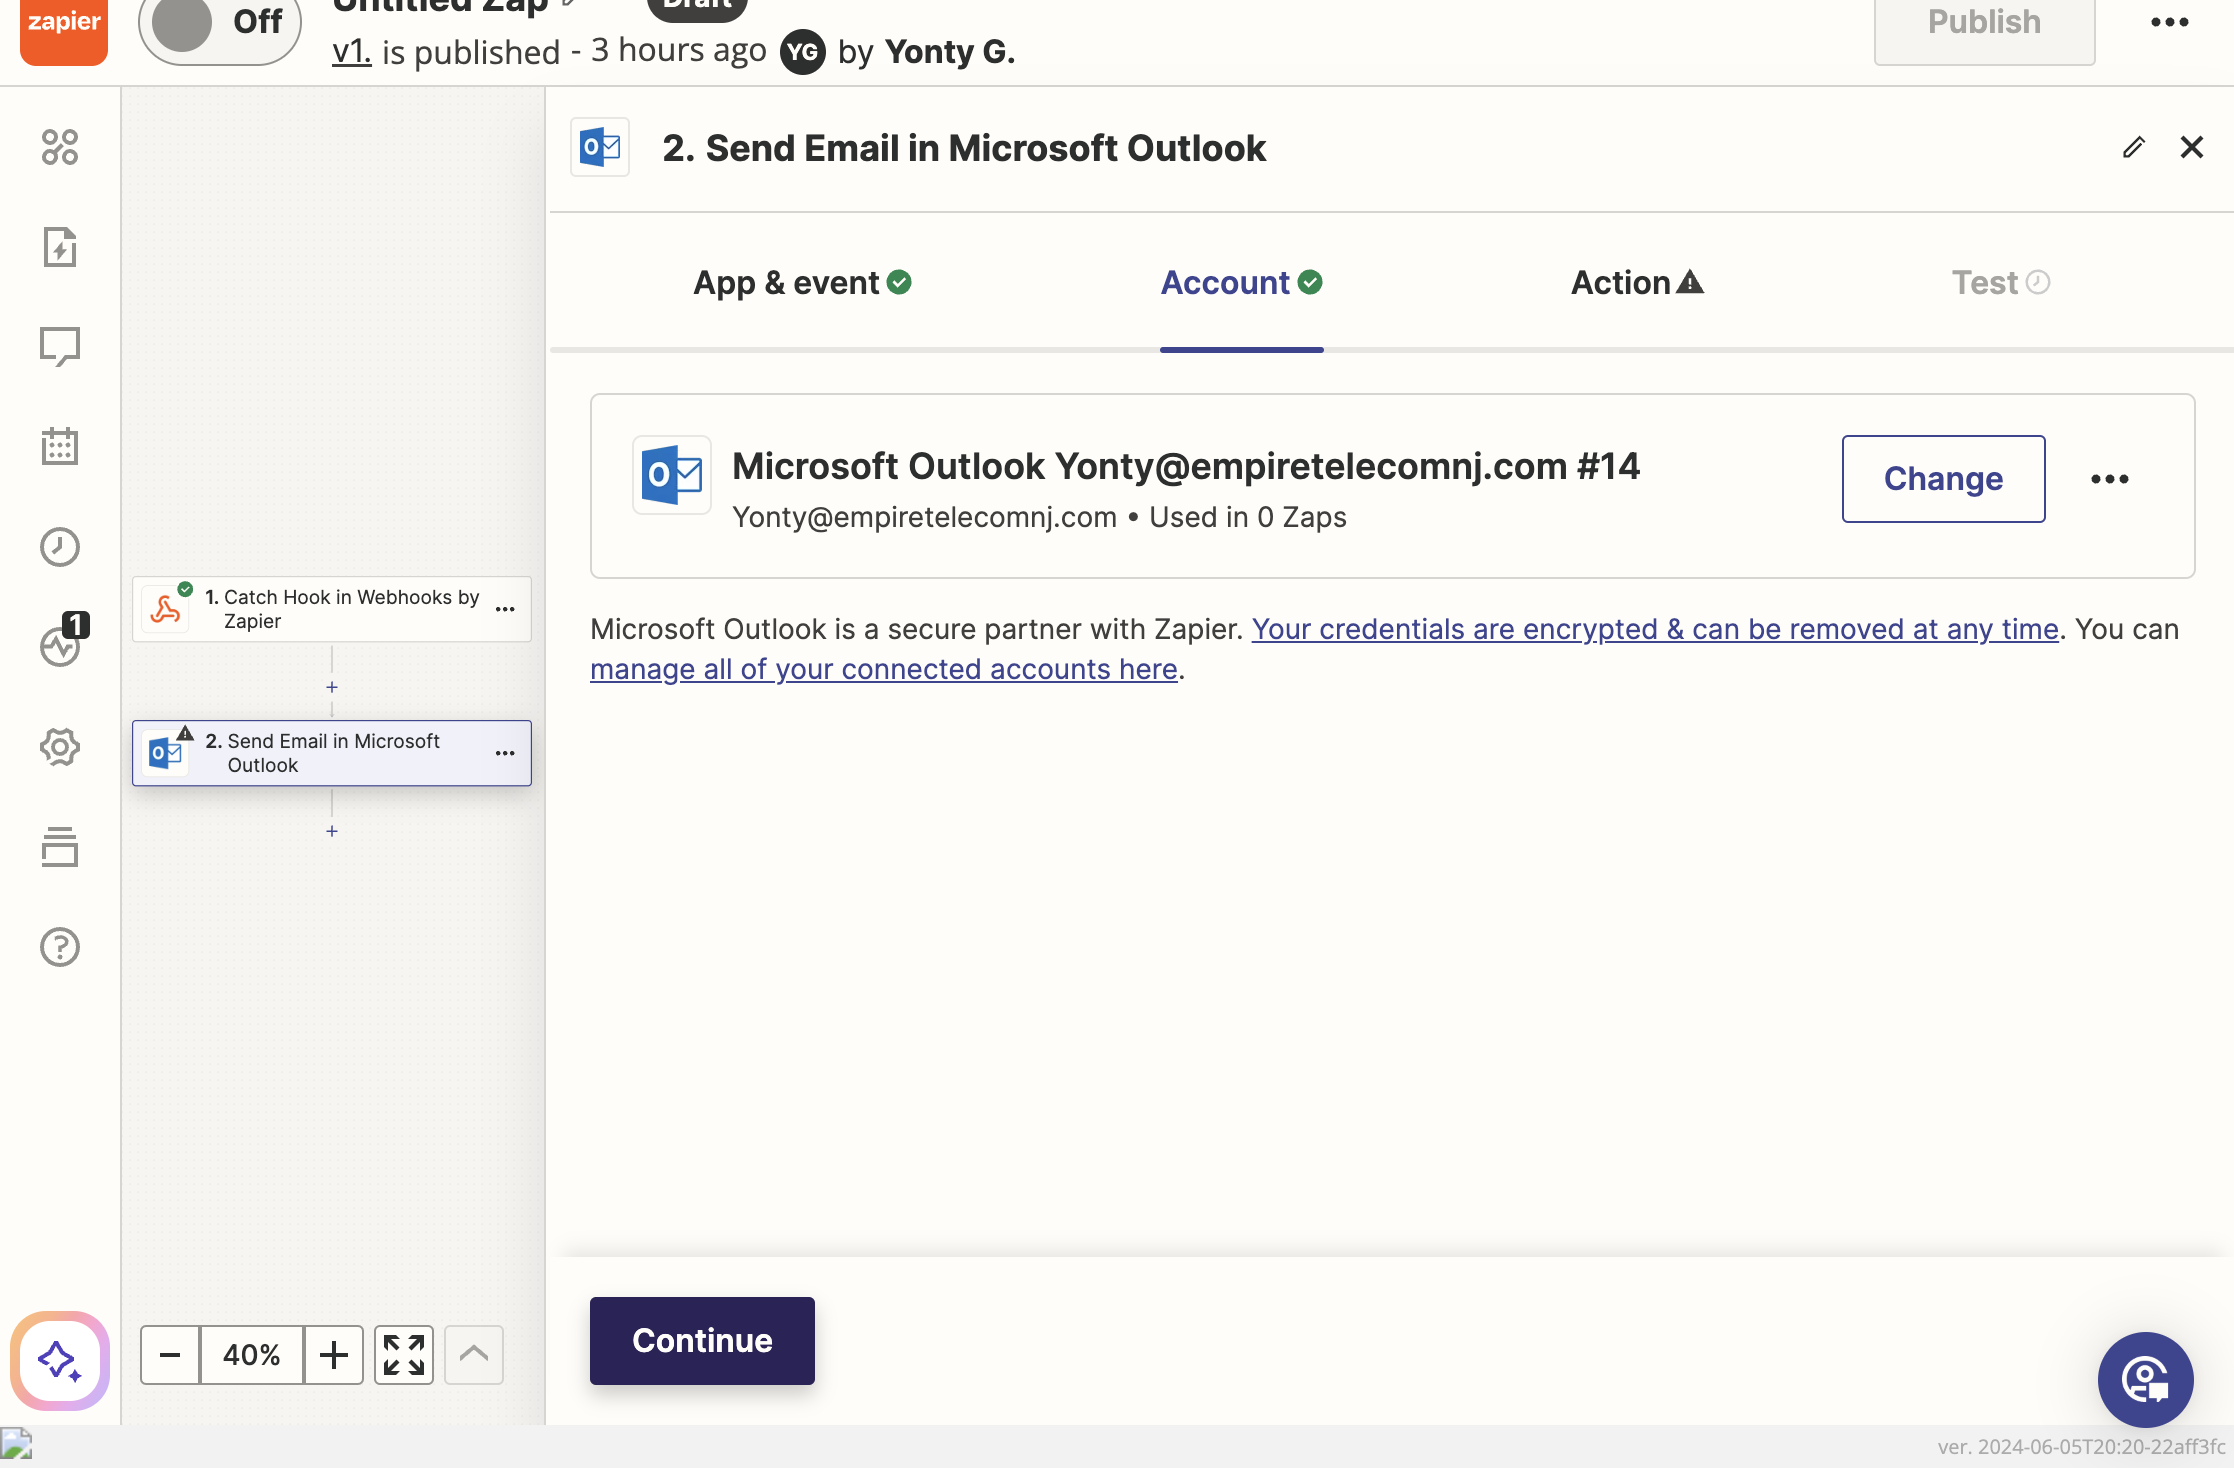Screen dimensions: 2234x1468
Task: Add a step between steps 1 and 2
Action: pos(332,688)
